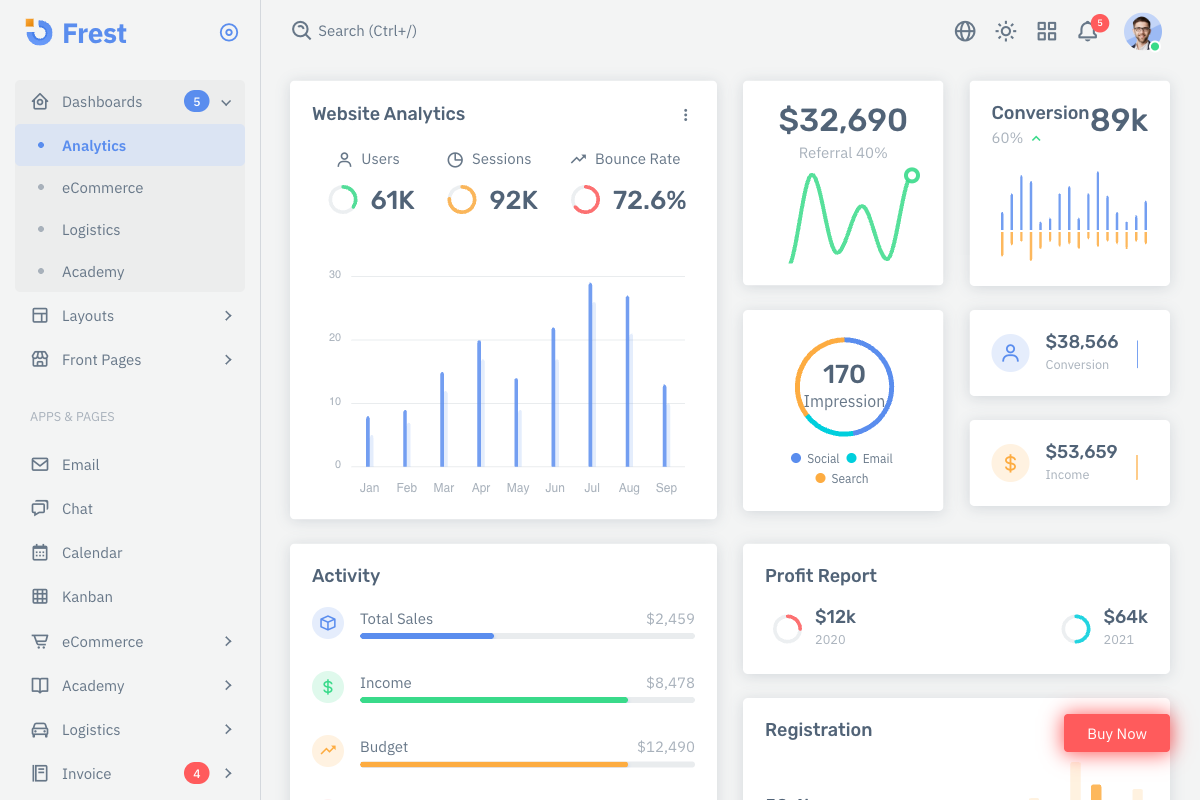The image size is (1200, 800).
Task: Open the Kanban board
Action: click(86, 596)
